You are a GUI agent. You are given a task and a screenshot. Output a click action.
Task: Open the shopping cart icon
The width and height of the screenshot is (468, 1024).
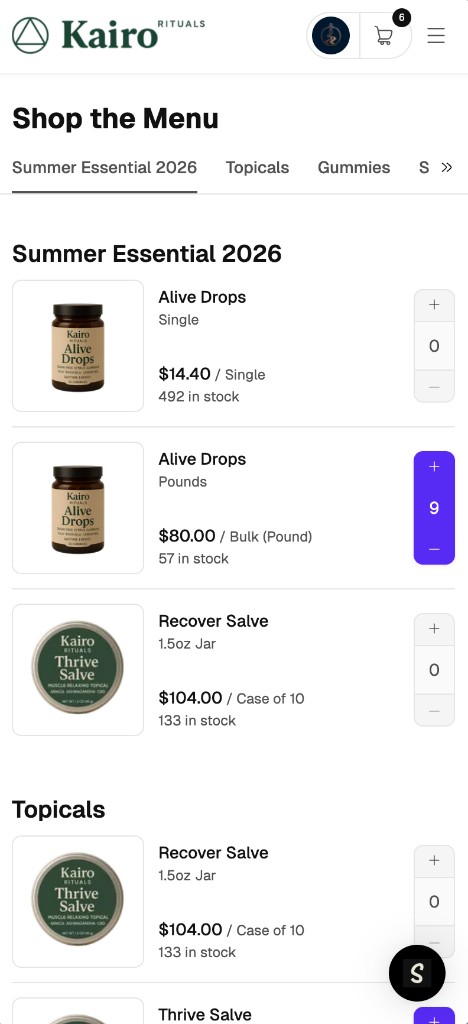[x=385, y=35]
